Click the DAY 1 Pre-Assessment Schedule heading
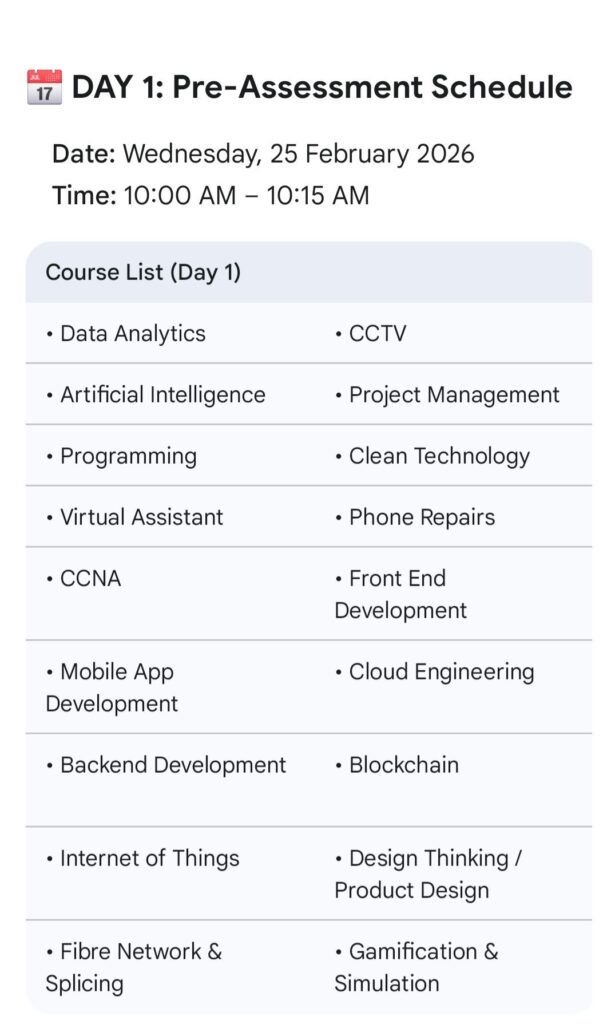615x1024 pixels. click(x=322, y=88)
